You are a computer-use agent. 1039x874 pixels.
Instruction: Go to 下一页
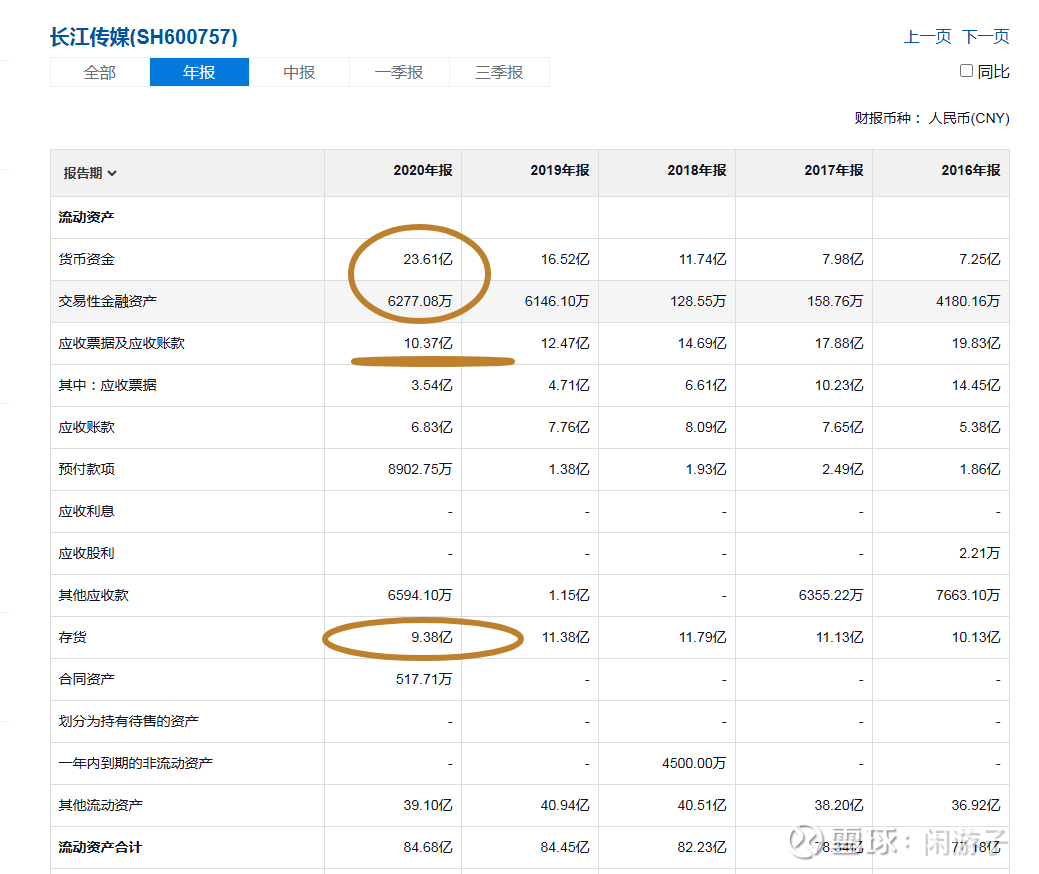985,37
